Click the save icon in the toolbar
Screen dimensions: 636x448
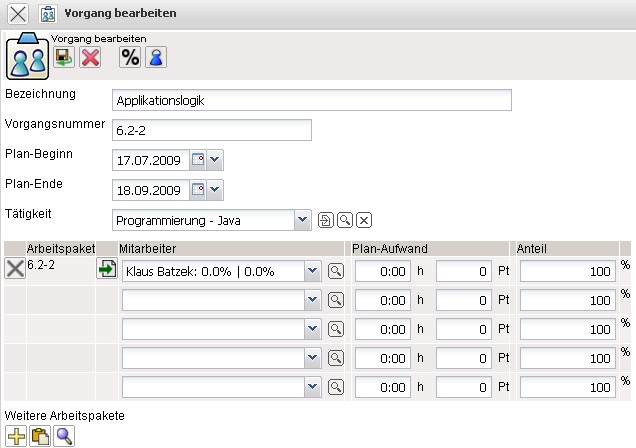click(64, 57)
